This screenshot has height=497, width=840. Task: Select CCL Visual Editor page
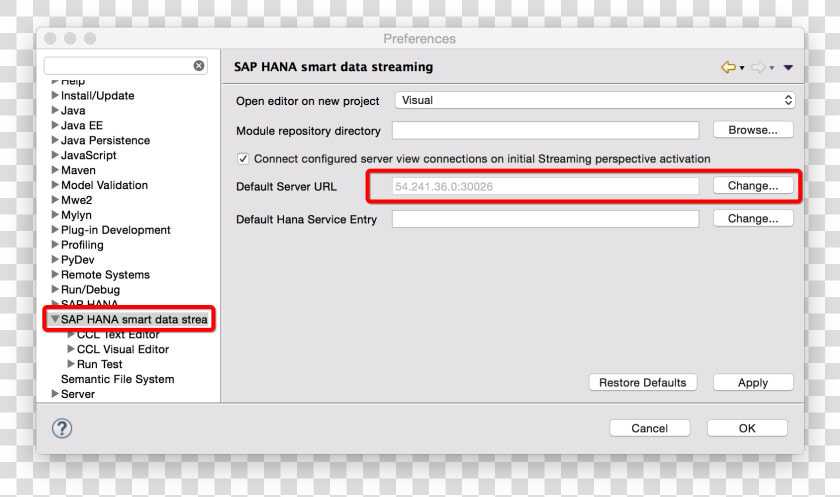(x=123, y=349)
